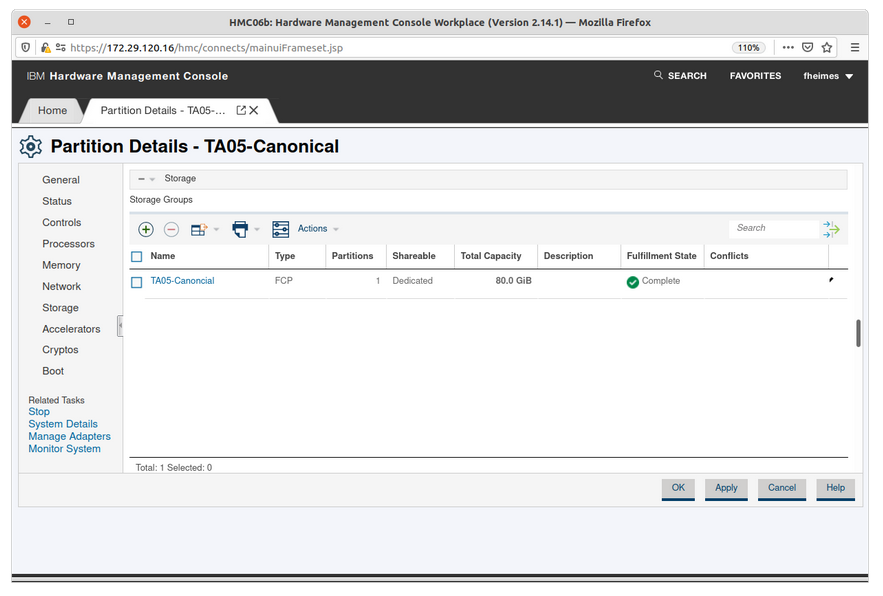Image resolution: width=883 pixels, height=596 pixels.
Task: Click the green arrows icon beside search
Action: (831, 229)
